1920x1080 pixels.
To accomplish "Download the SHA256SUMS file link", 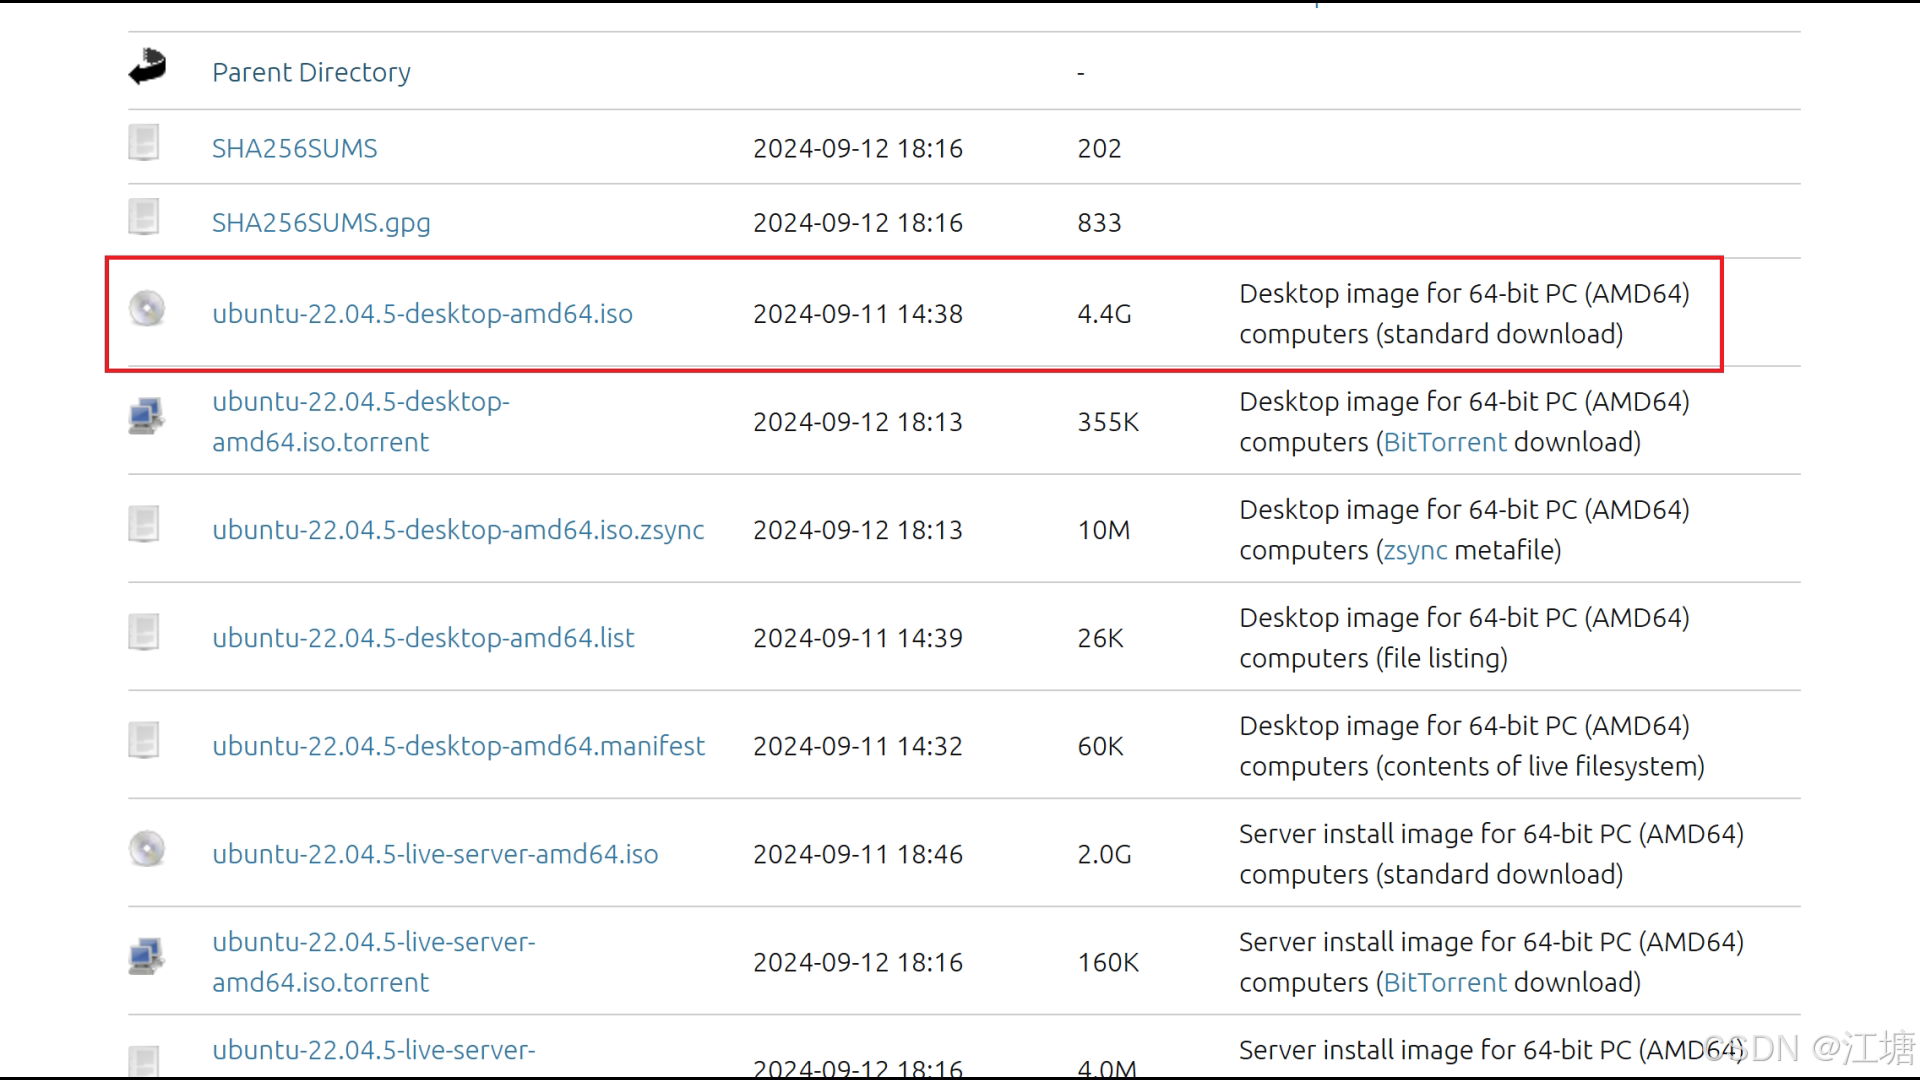I will tap(294, 148).
